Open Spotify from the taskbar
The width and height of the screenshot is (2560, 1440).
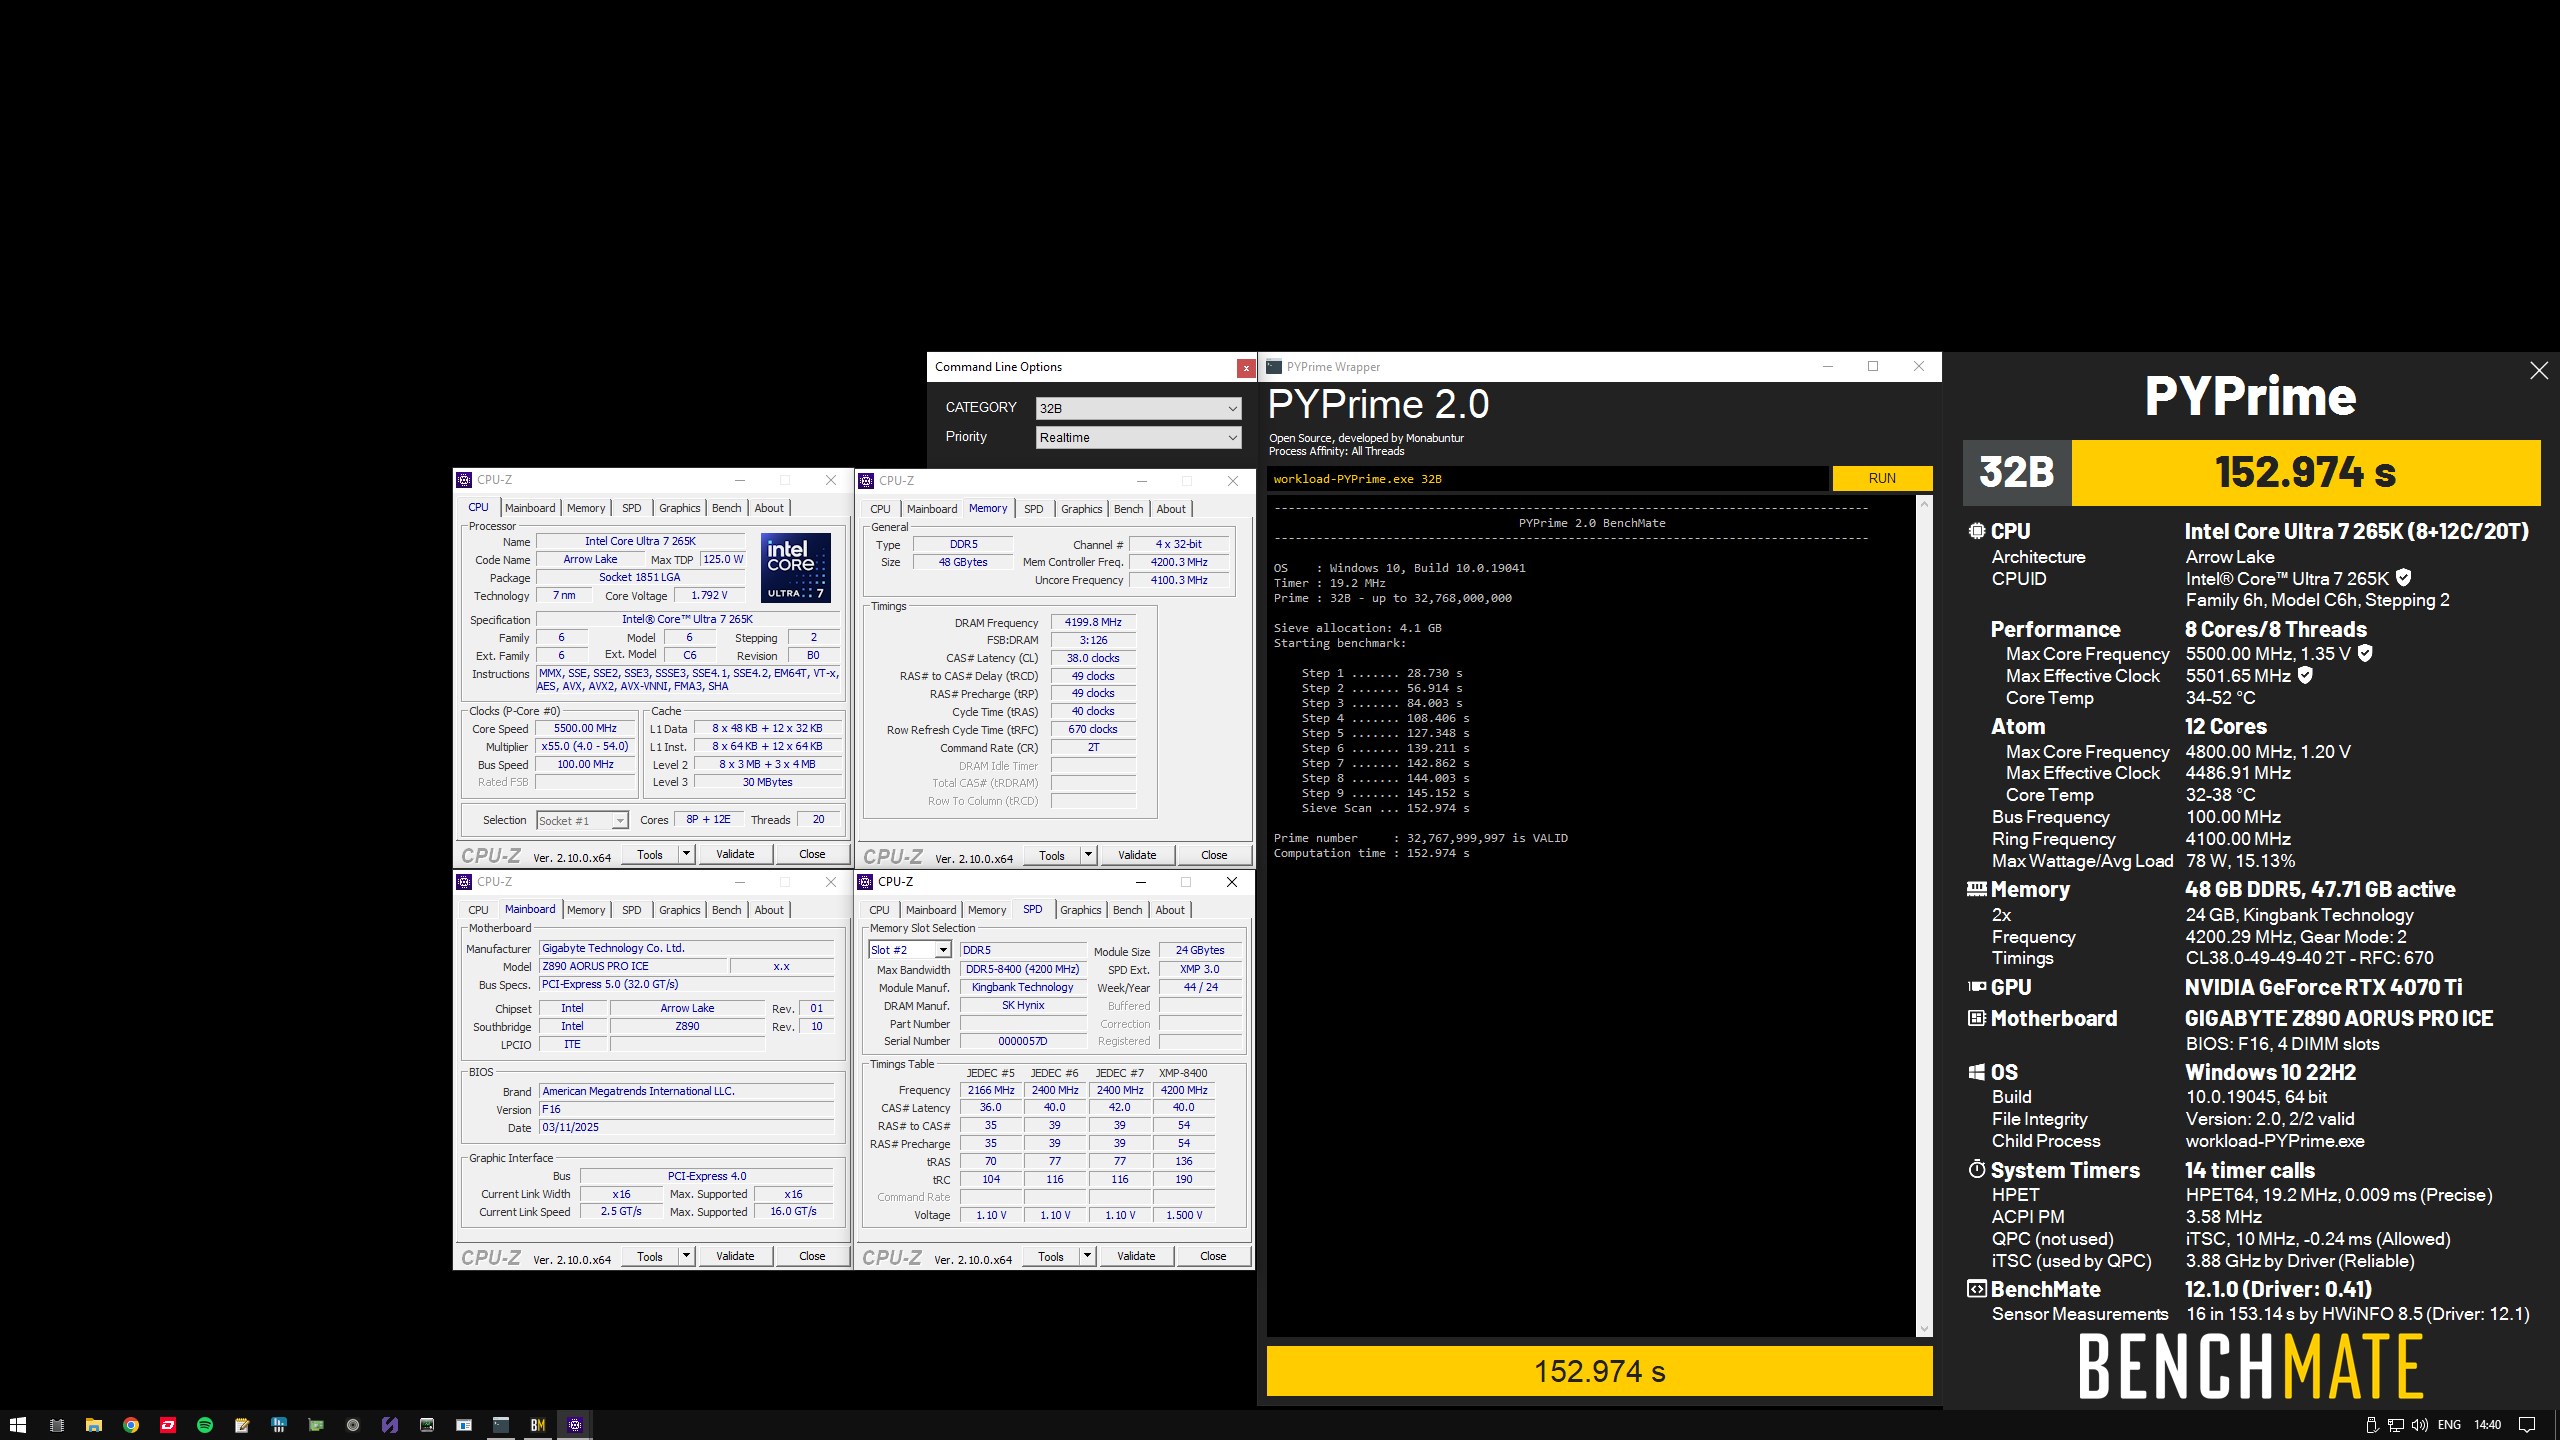point(205,1425)
